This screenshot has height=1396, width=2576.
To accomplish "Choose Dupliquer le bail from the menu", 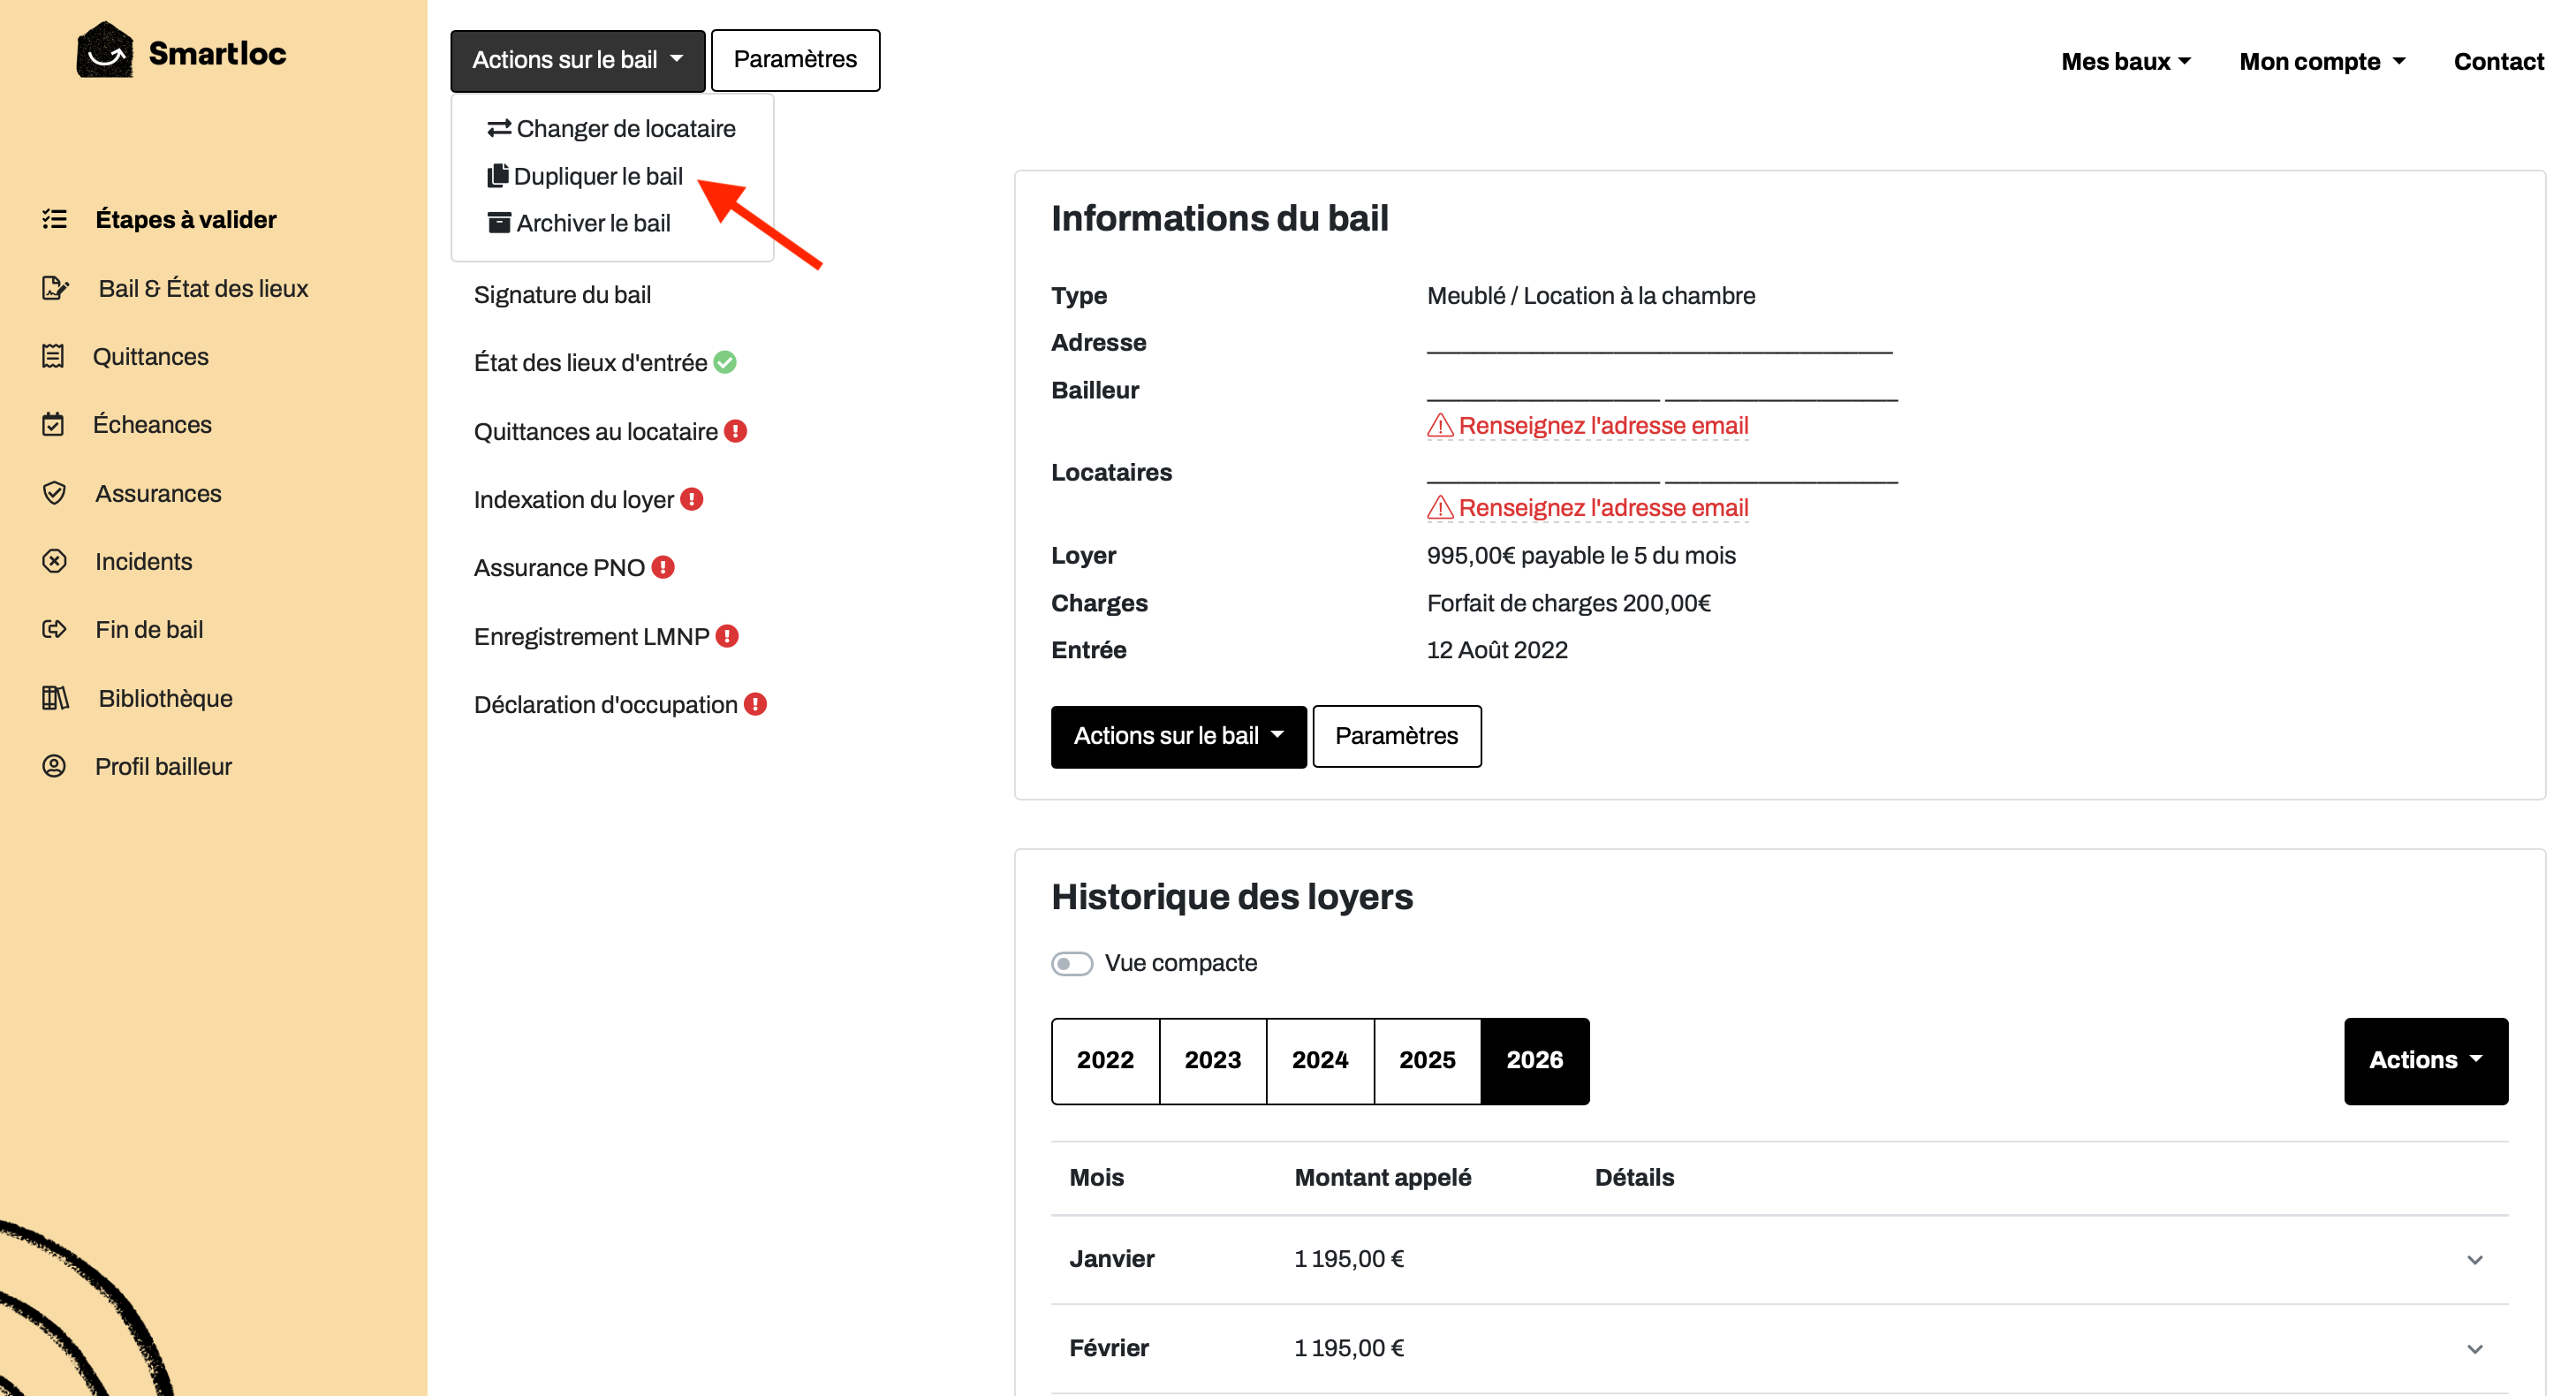I will coord(612,176).
